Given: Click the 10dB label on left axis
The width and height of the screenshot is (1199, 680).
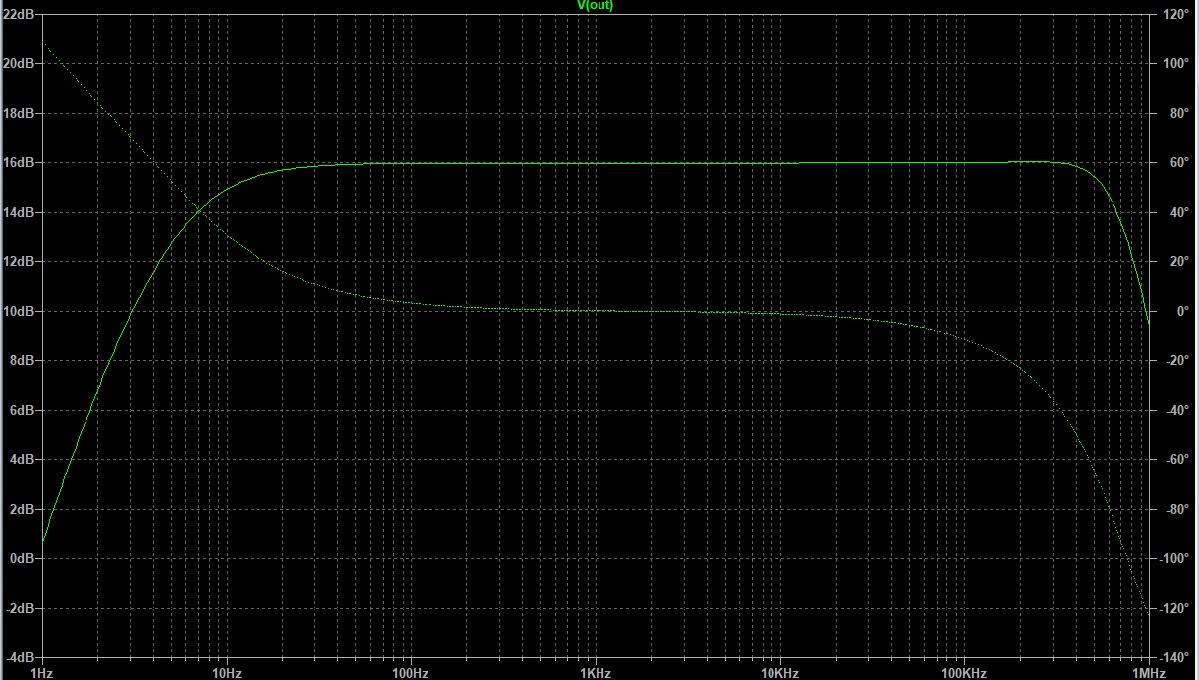Looking at the screenshot, I should tap(21, 311).
